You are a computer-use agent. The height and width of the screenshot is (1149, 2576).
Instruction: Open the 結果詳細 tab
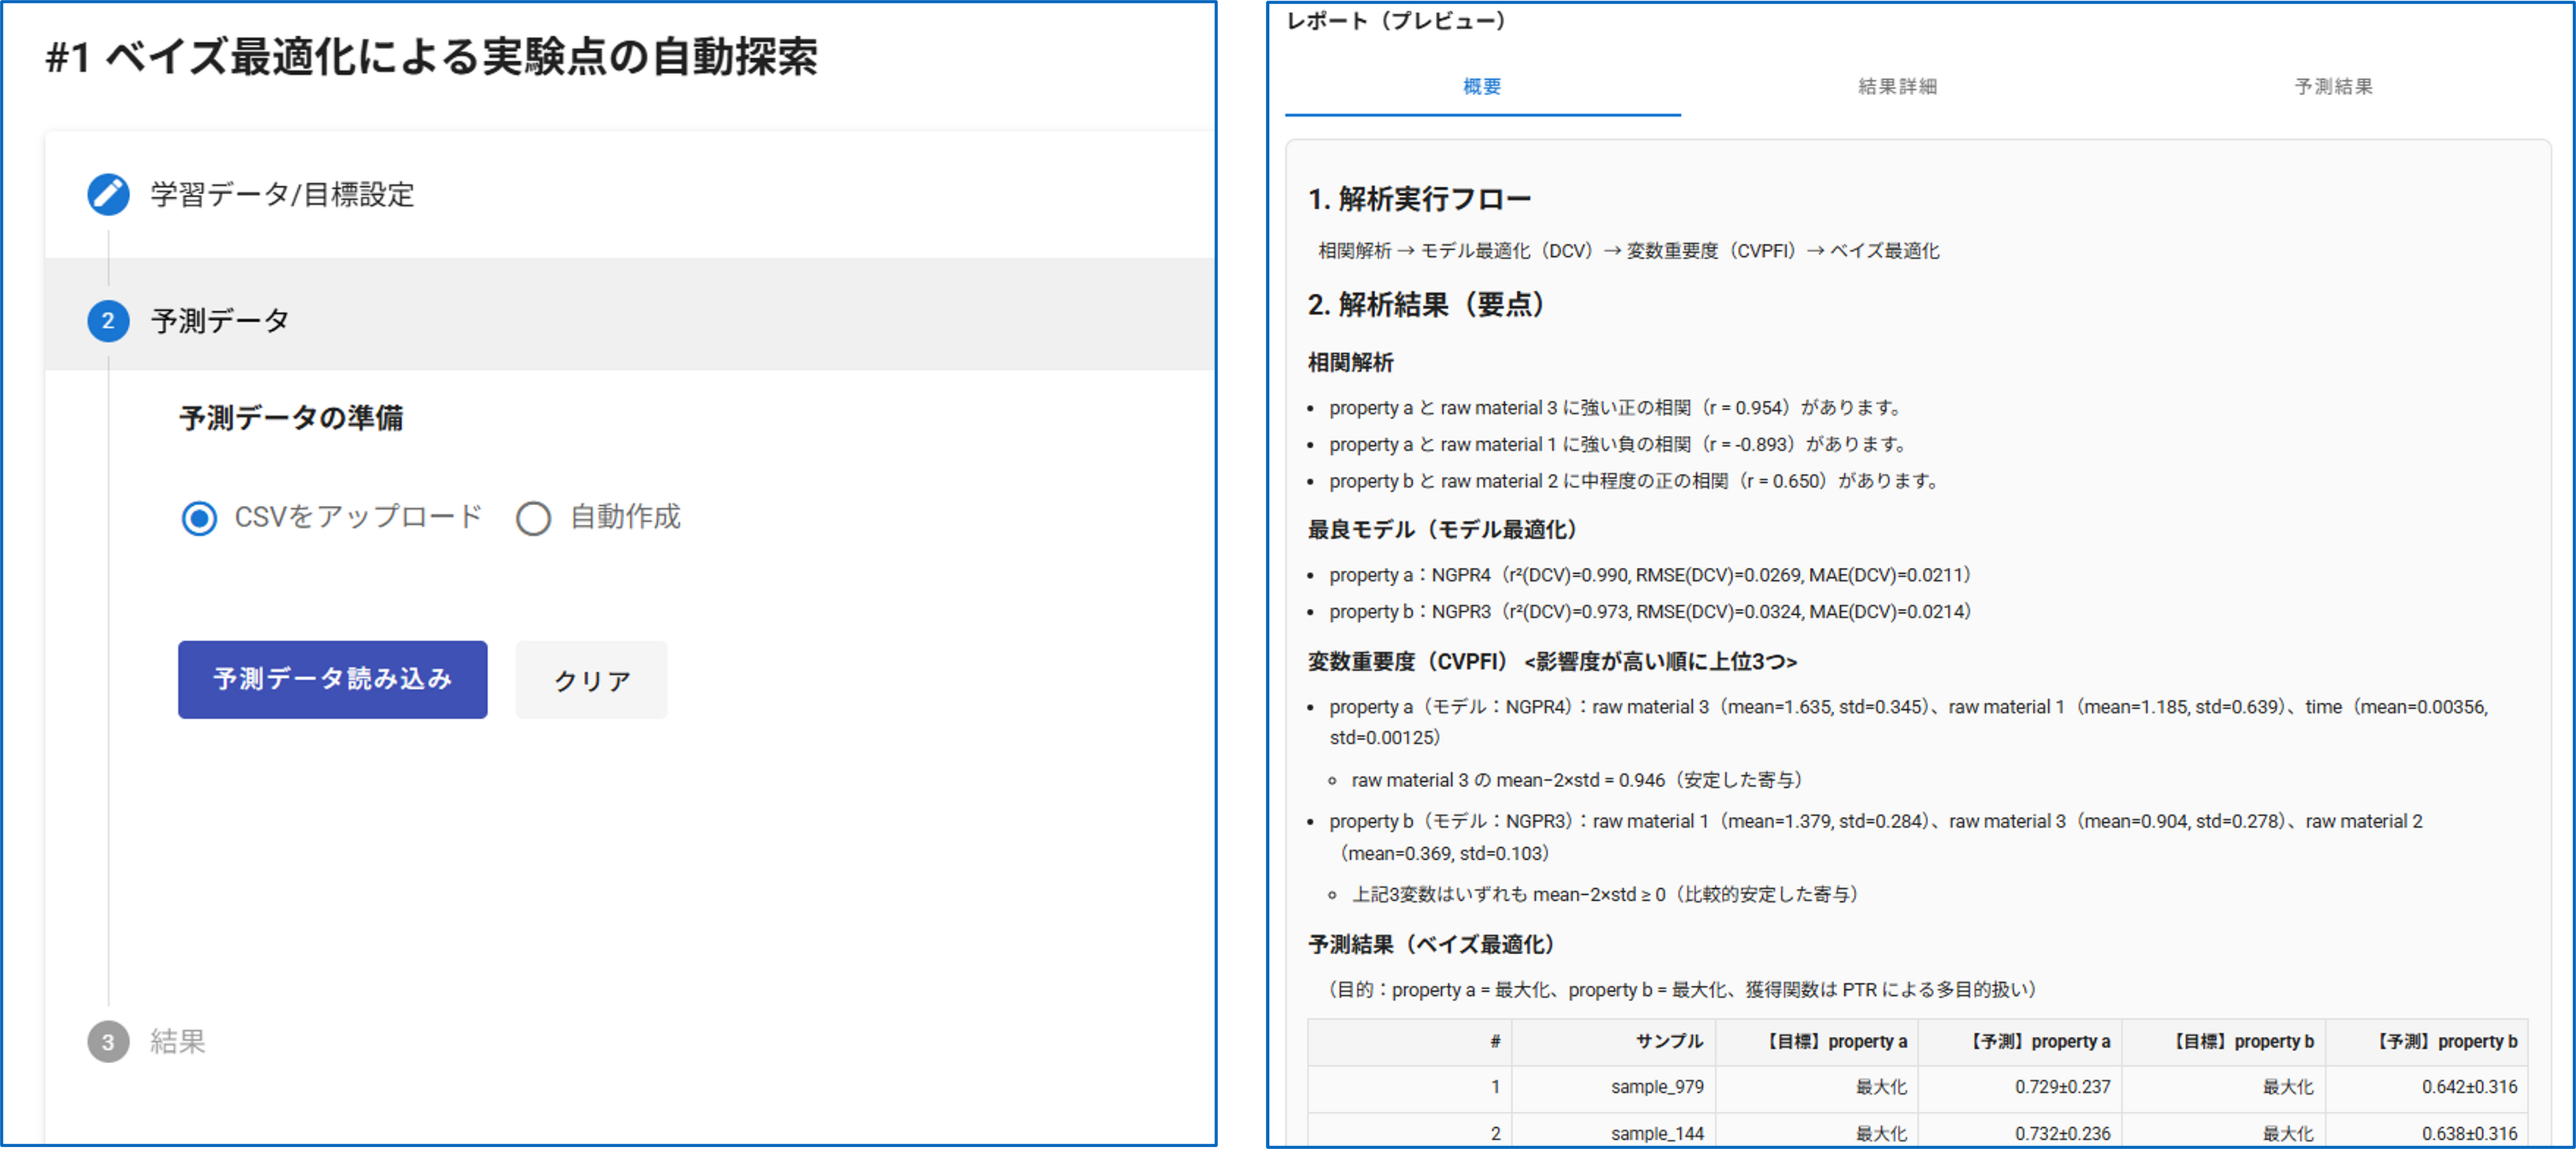[1897, 87]
